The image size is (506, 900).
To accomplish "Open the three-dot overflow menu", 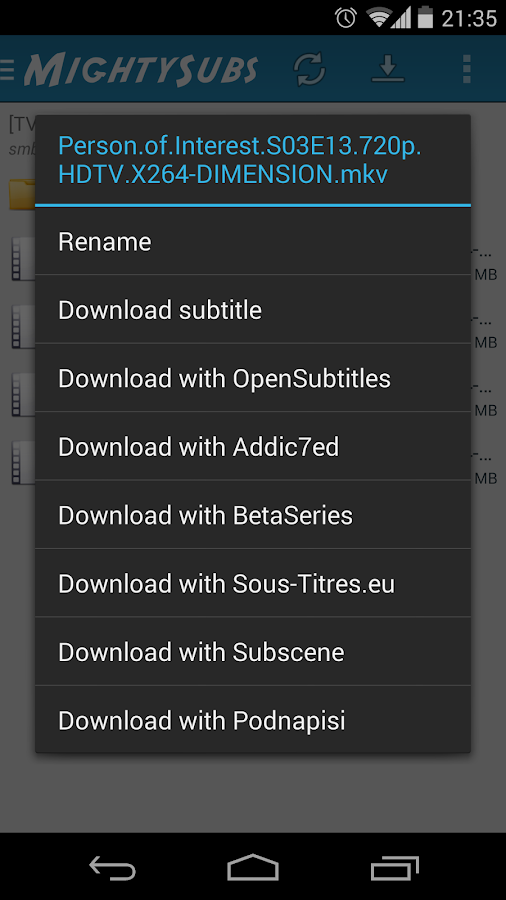I will pyautogui.click(x=467, y=69).
